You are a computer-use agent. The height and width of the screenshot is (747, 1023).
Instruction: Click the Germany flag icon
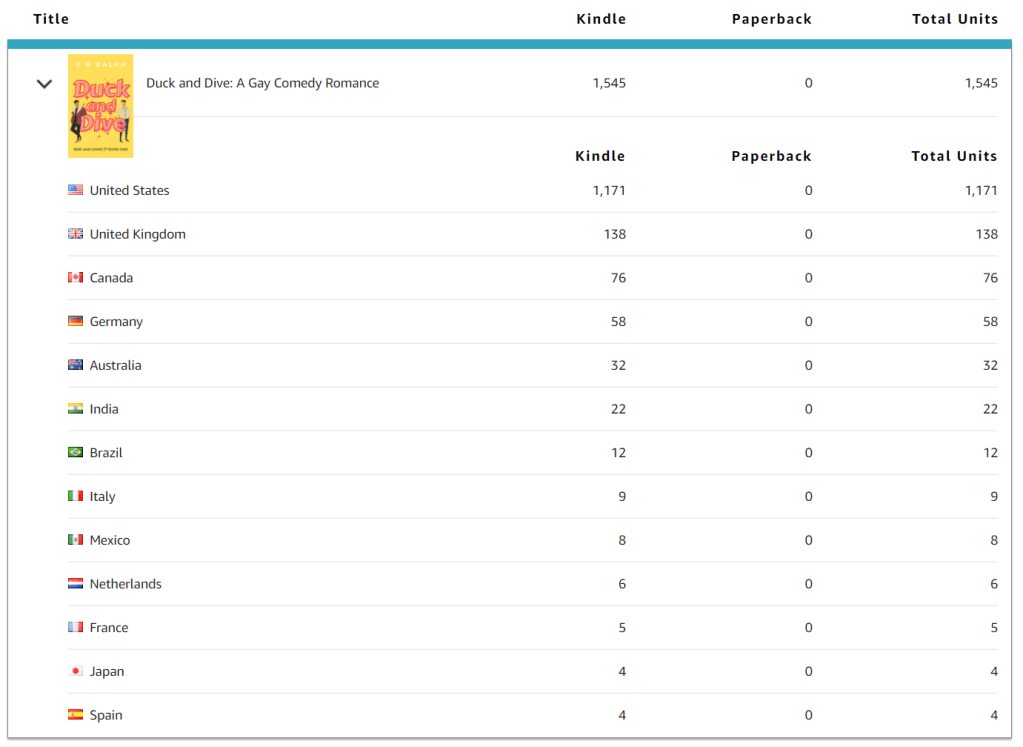coord(76,321)
